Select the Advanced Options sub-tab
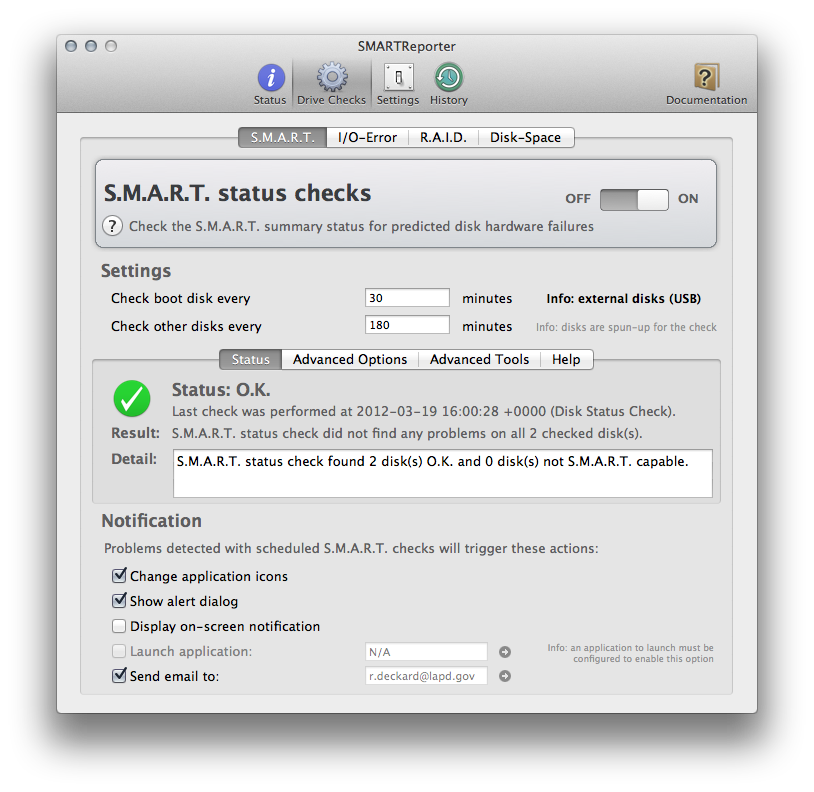Viewport: 814px width, 792px height. pos(350,360)
